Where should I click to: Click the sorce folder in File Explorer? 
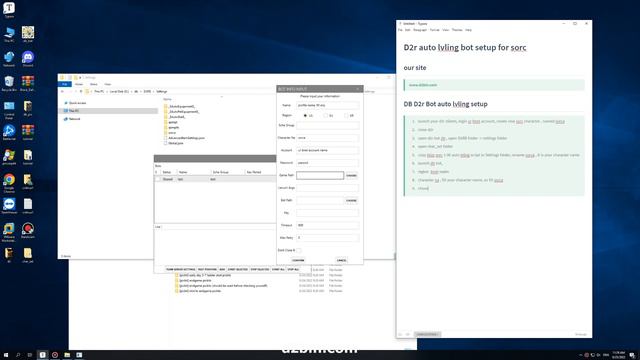click(172, 133)
